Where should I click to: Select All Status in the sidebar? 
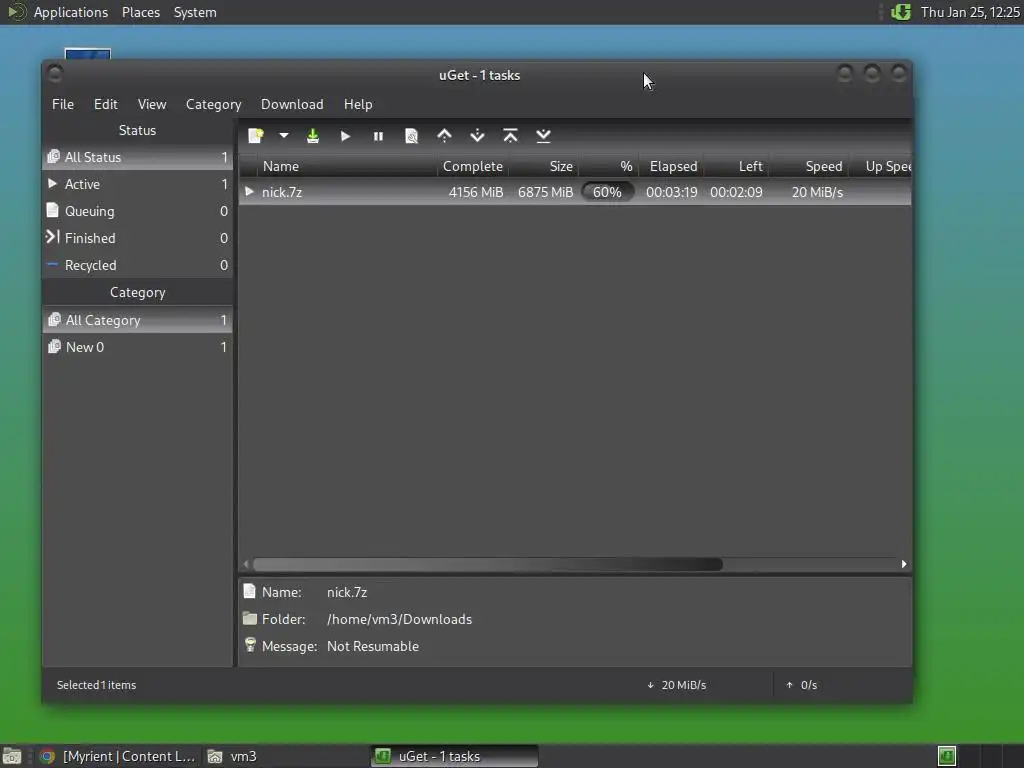pos(138,157)
